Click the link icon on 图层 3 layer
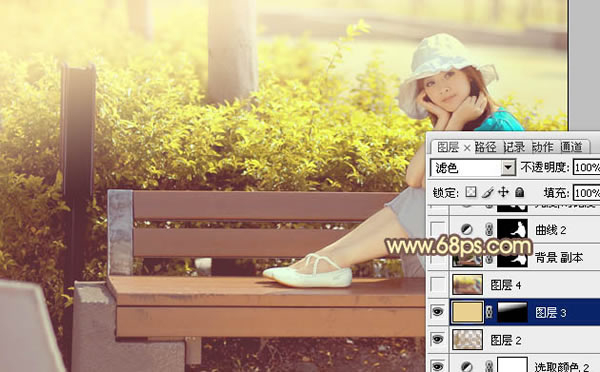Image resolution: width=600 pixels, height=372 pixels. [489, 313]
